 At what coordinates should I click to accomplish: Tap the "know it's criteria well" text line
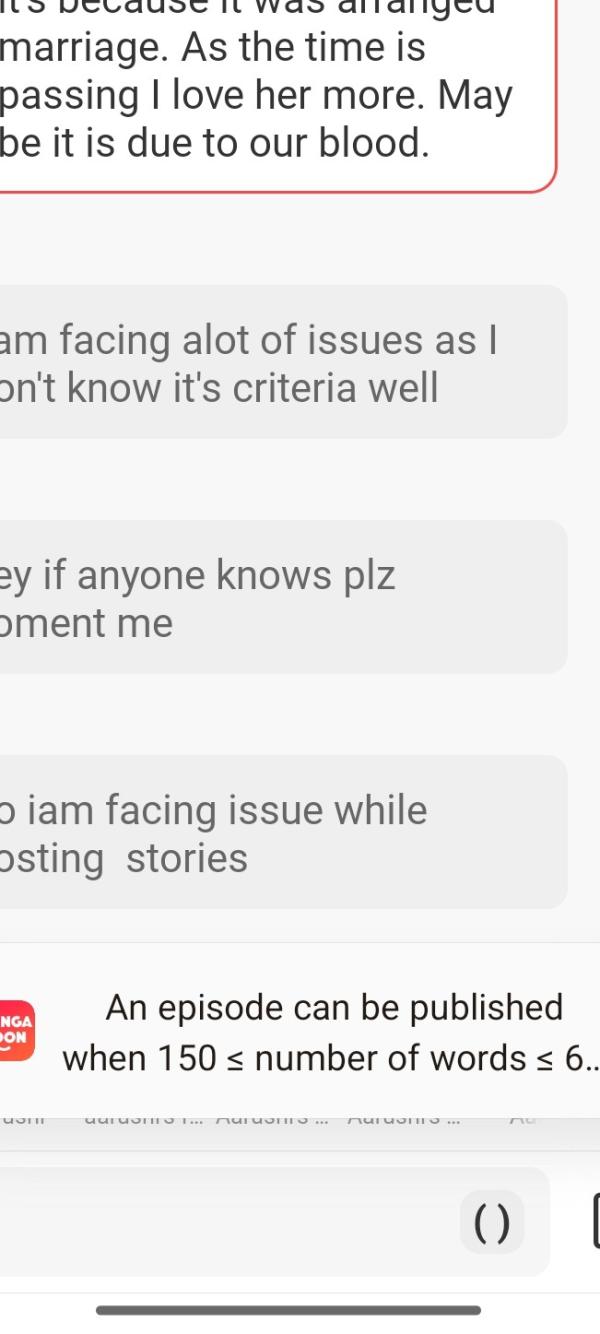click(219, 388)
